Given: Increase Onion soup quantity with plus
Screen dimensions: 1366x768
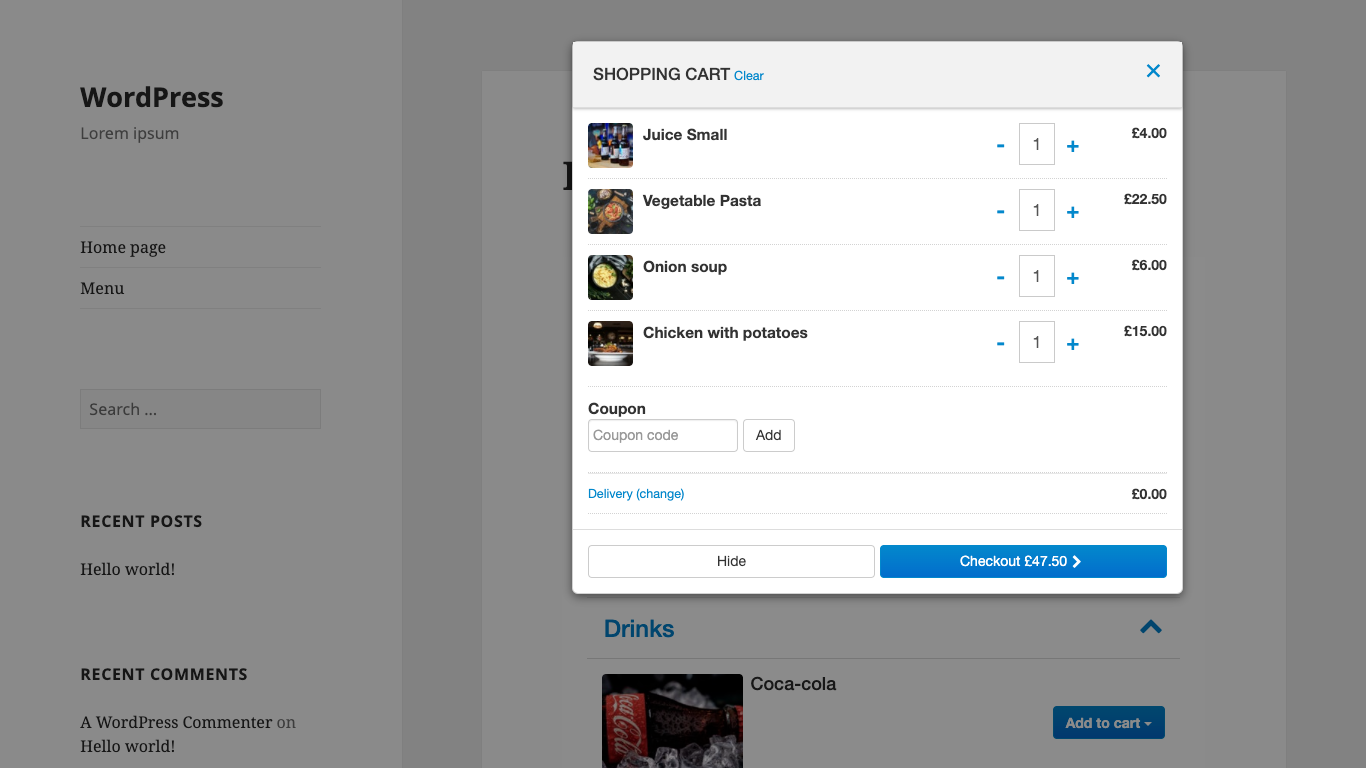Looking at the screenshot, I should pos(1072,278).
